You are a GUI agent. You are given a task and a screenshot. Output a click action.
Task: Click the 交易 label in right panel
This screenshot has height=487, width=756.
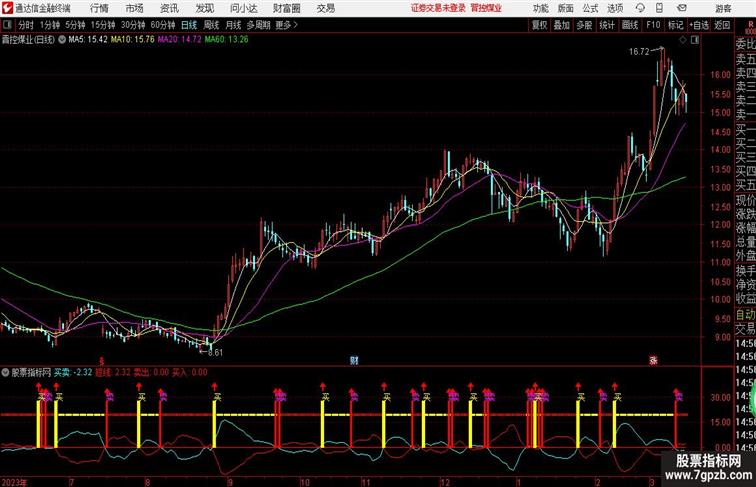click(x=745, y=329)
